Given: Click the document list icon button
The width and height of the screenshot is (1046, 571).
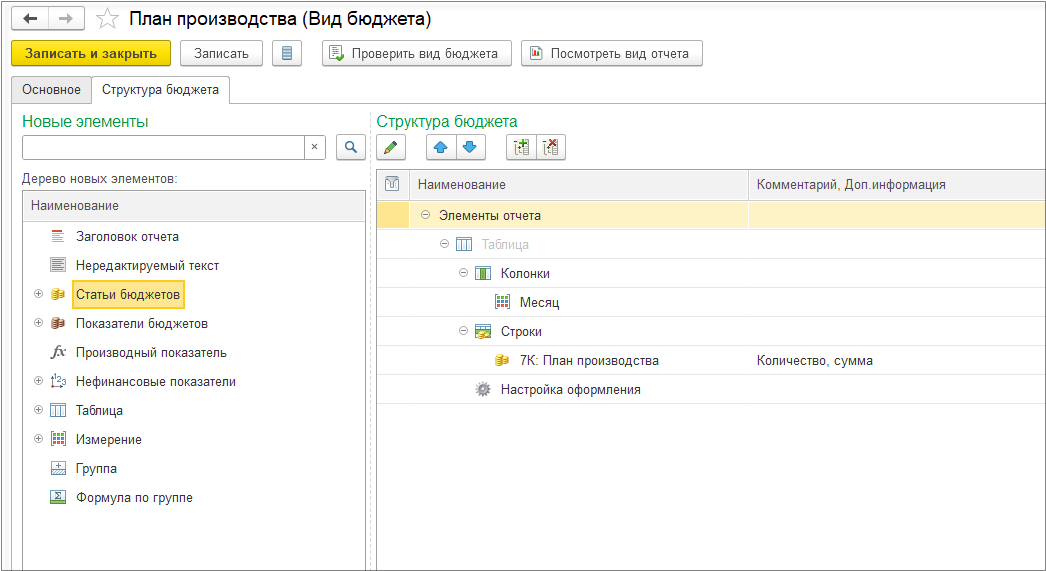Looking at the screenshot, I should click(287, 53).
